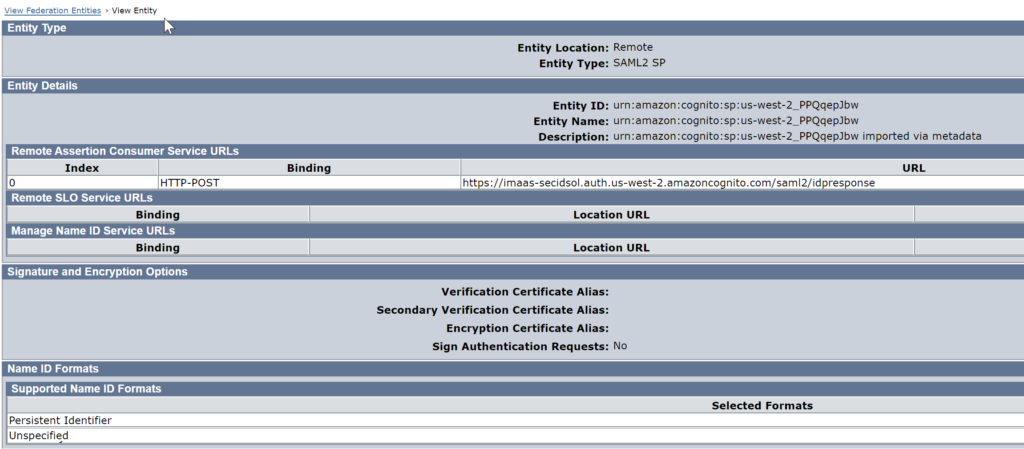Click the Secondary Verification Certificate Alias label
The image size is (1024, 449).
pyautogui.click(x=492, y=309)
